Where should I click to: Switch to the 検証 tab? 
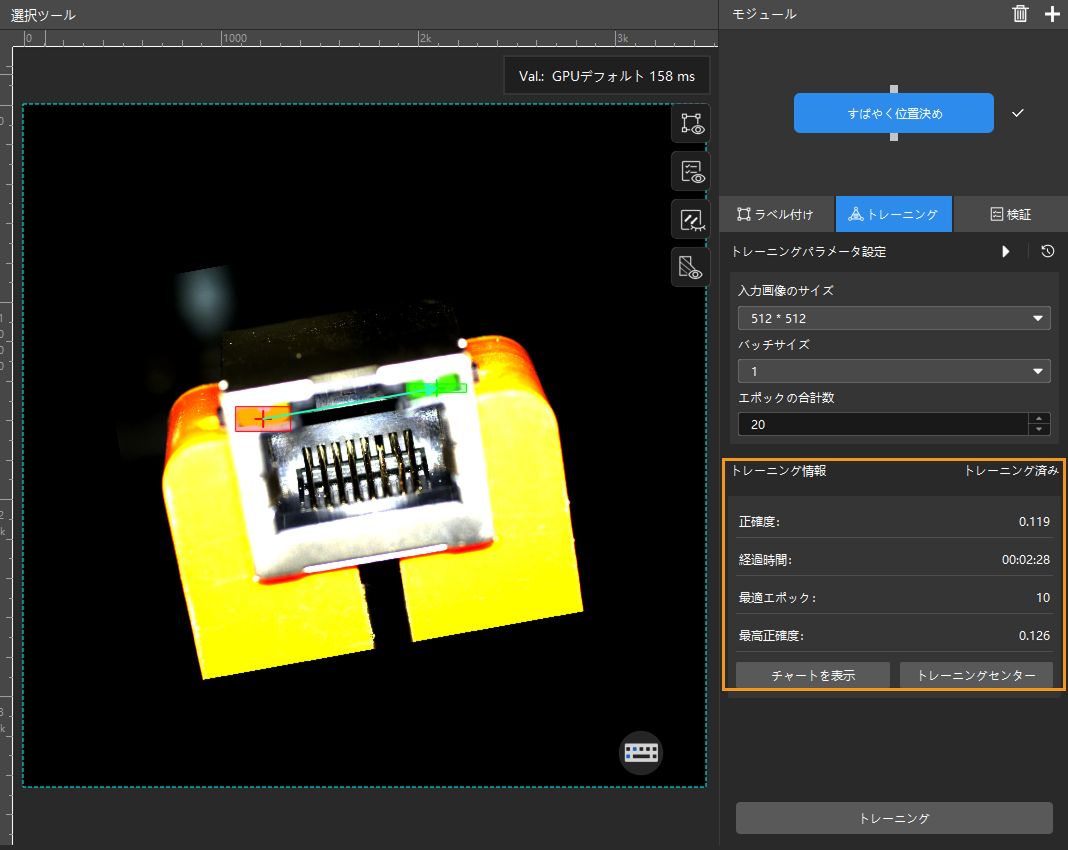pos(1011,215)
